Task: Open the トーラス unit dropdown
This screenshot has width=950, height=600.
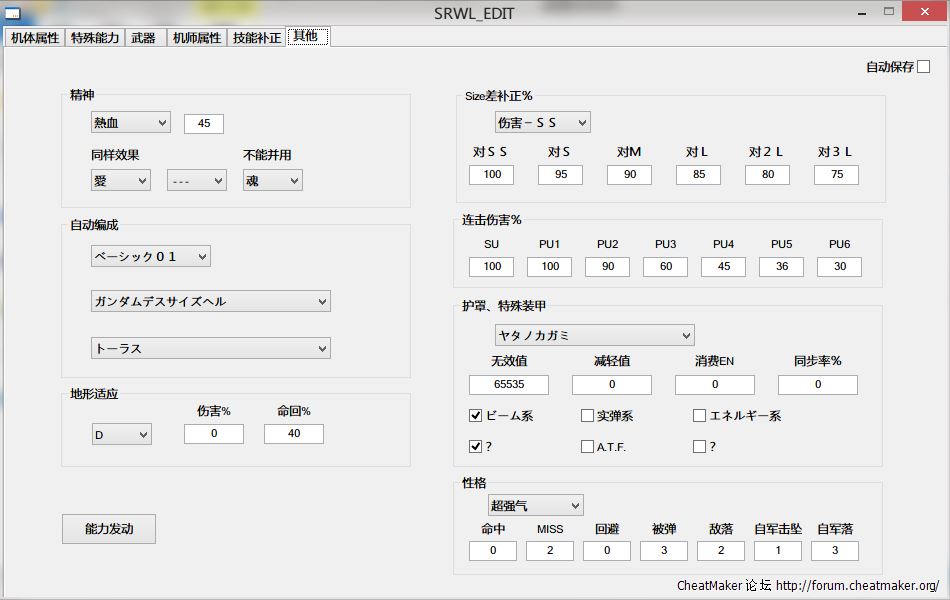Action: click(x=210, y=348)
